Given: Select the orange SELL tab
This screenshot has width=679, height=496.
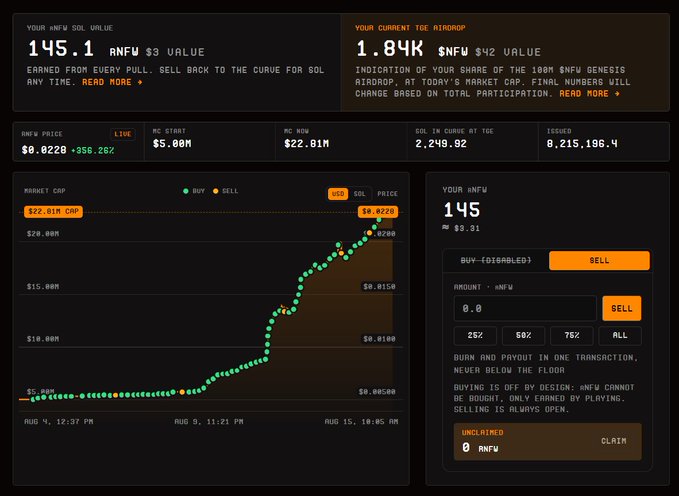Looking at the screenshot, I should tap(599, 260).
